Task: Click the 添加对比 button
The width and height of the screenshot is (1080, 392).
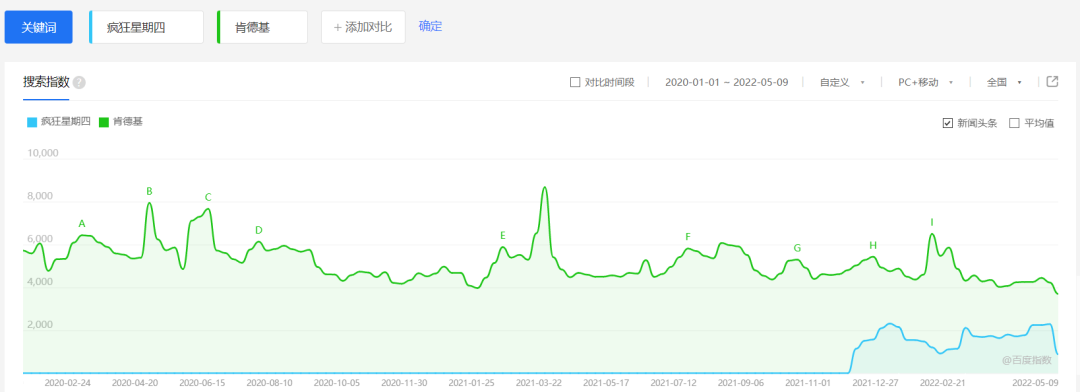Action: [x=363, y=28]
